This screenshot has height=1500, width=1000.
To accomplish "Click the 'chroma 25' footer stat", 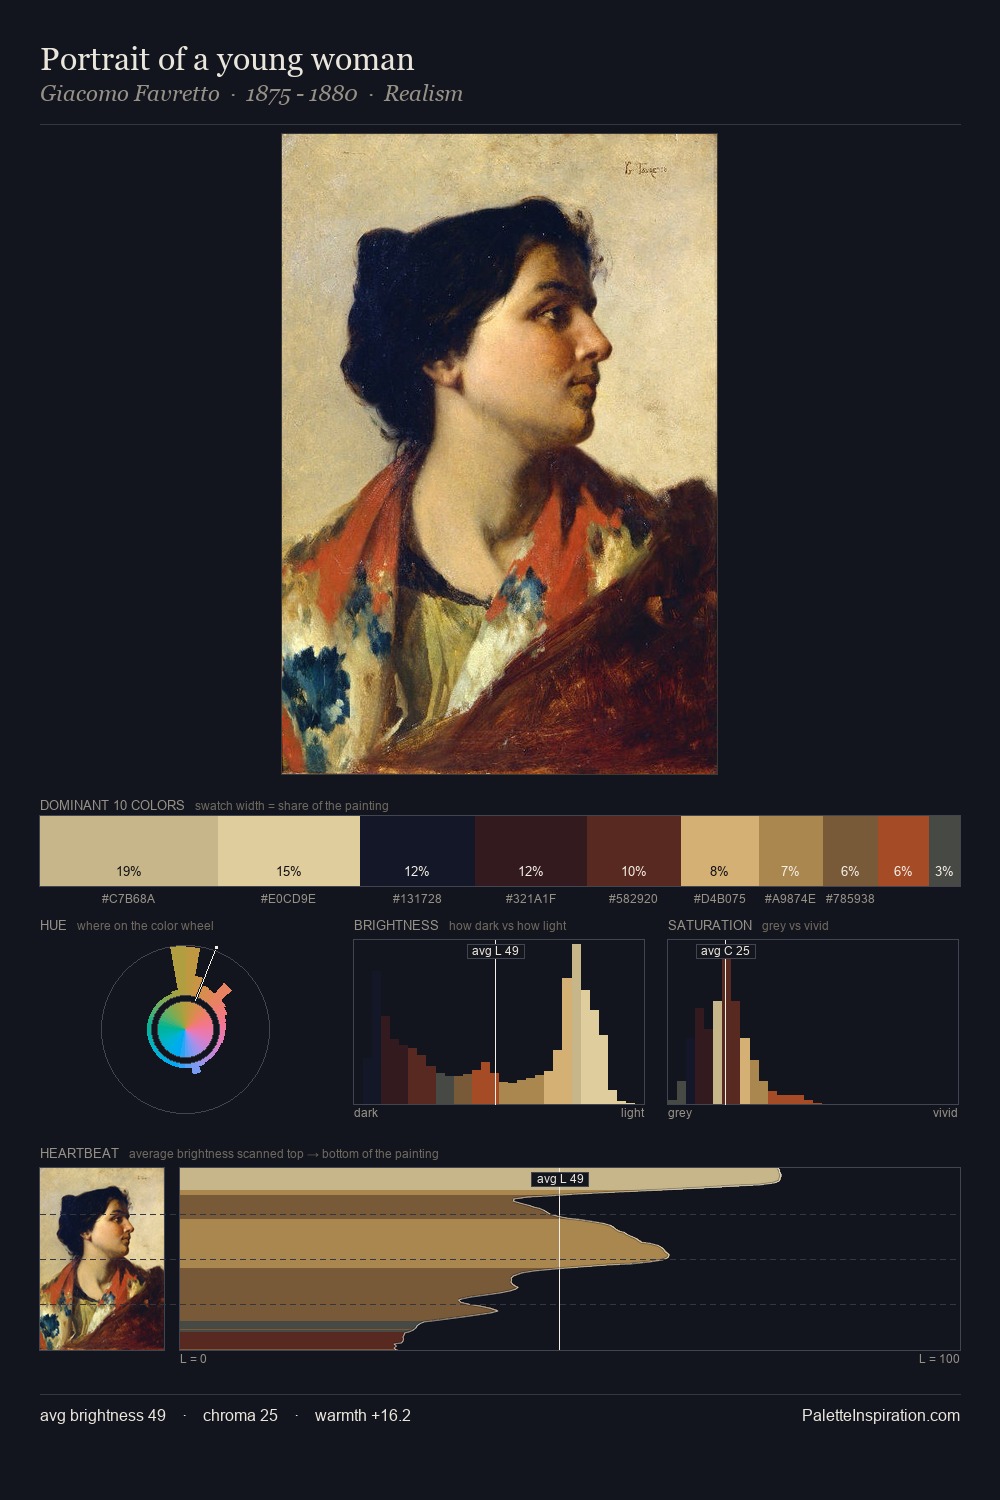I will tap(240, 1415).
